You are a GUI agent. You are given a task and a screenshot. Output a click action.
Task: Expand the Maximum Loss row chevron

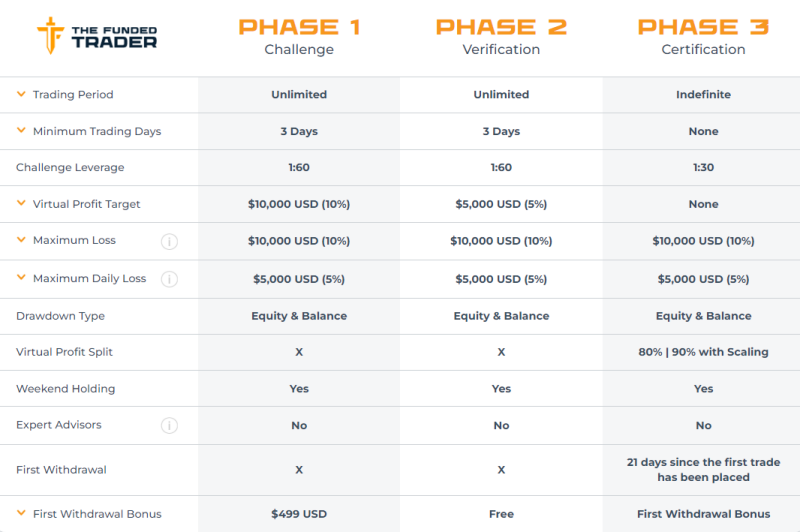click(21, 241)
